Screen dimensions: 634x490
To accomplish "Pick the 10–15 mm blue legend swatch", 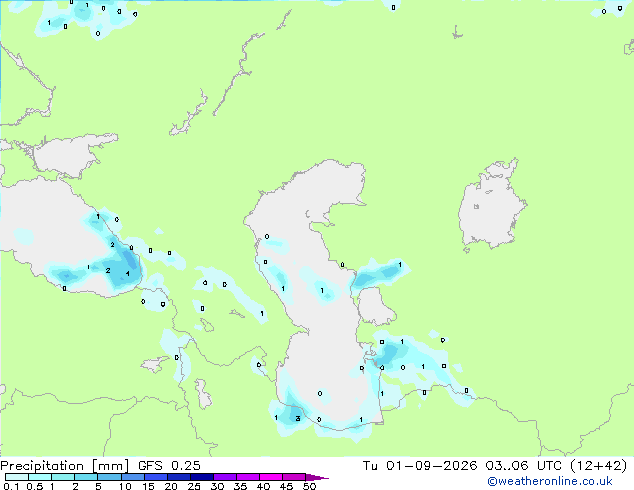I will (x=132, y=477).
